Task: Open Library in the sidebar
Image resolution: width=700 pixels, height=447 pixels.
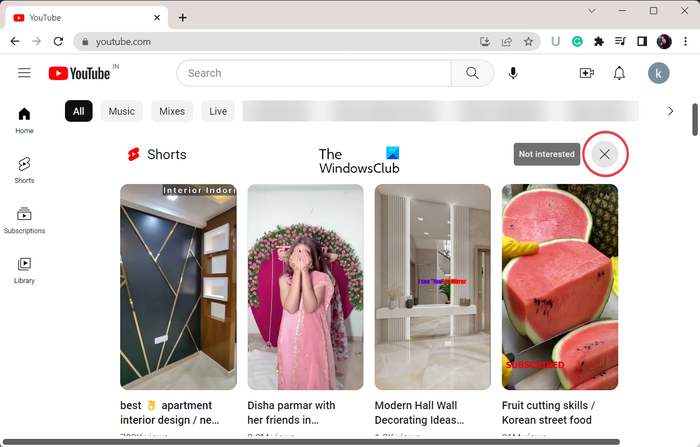Action: [x=24, y=271]
